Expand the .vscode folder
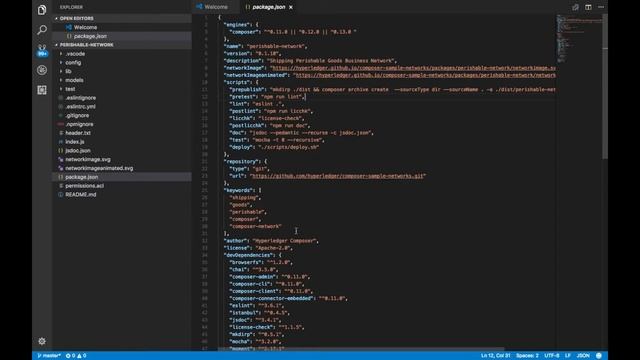 [122, 54]
